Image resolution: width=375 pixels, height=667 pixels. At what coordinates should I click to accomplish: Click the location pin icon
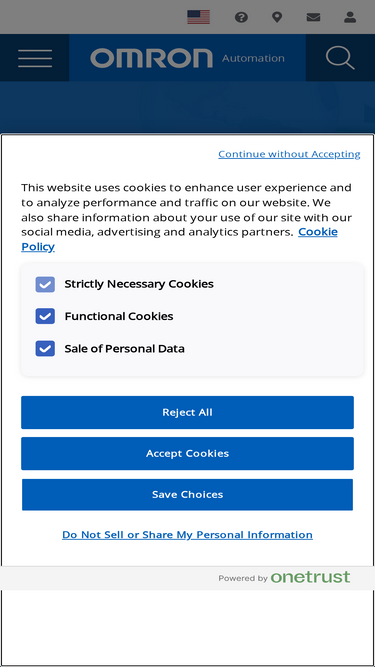(x=277, y=17)
